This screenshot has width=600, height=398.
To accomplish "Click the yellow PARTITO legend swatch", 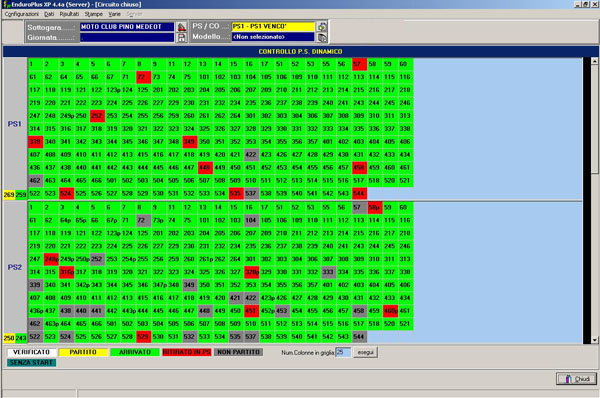I will coord(83,352).
